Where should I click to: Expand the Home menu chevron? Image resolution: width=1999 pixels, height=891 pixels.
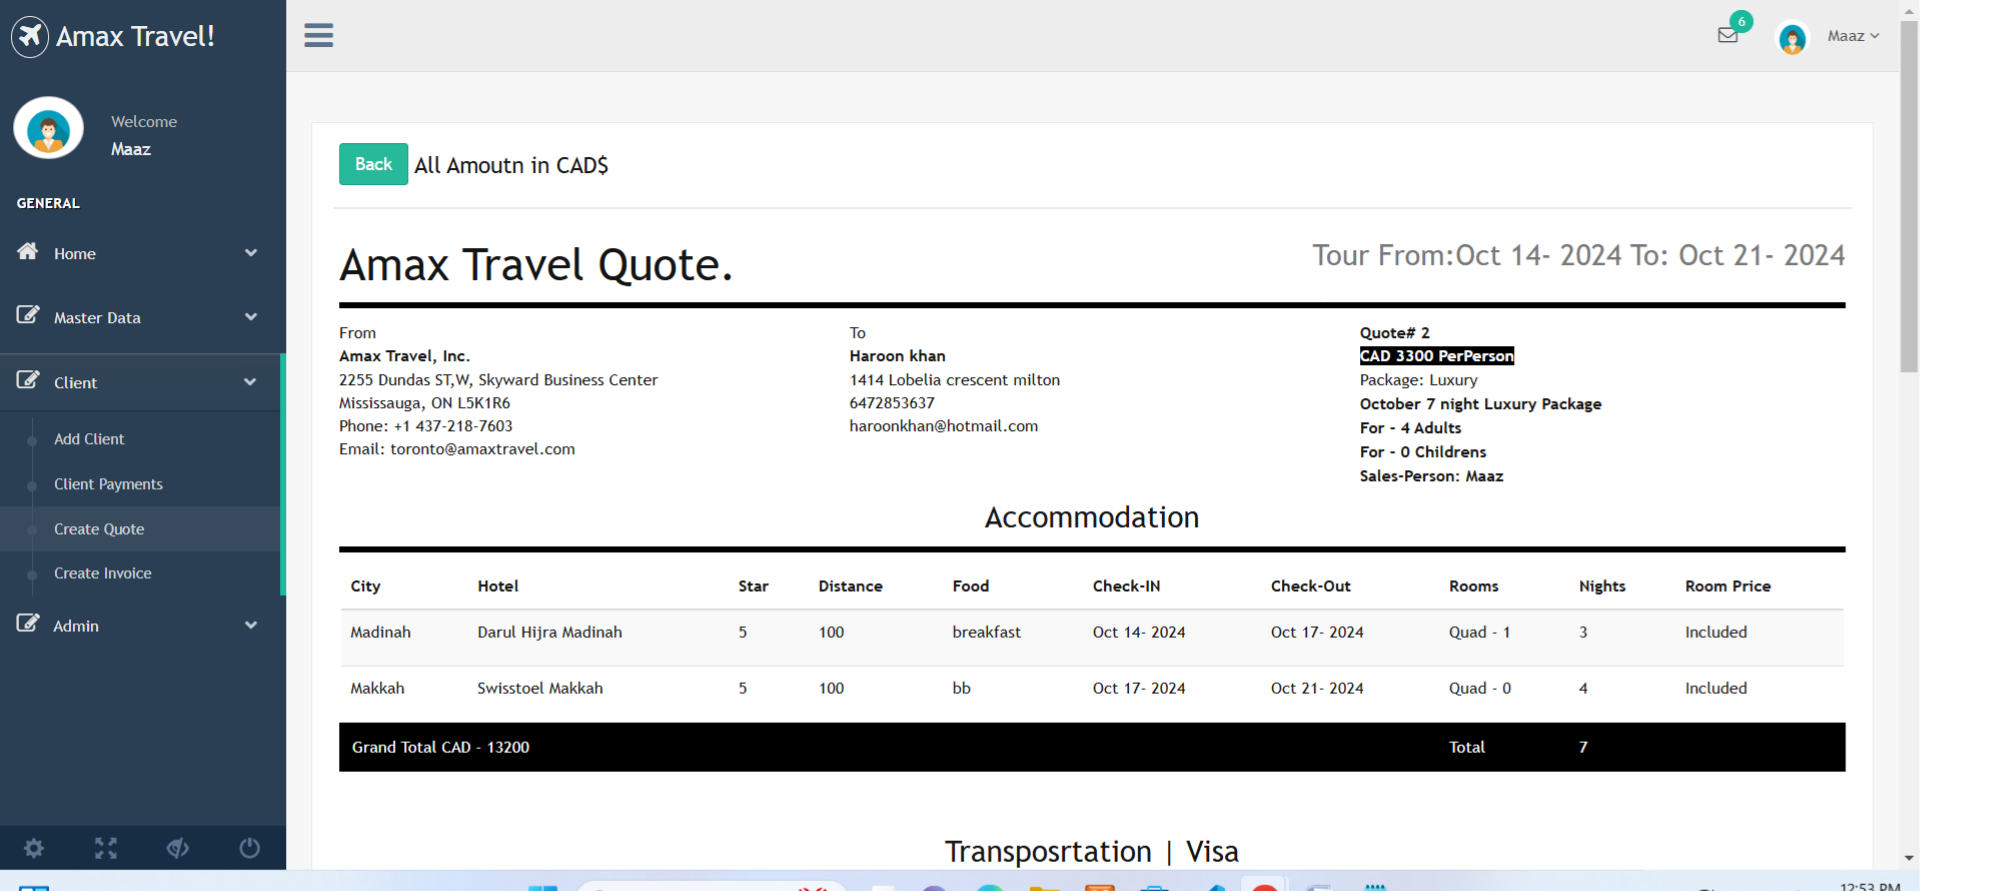pyautogui.click(x=250, y=253)
